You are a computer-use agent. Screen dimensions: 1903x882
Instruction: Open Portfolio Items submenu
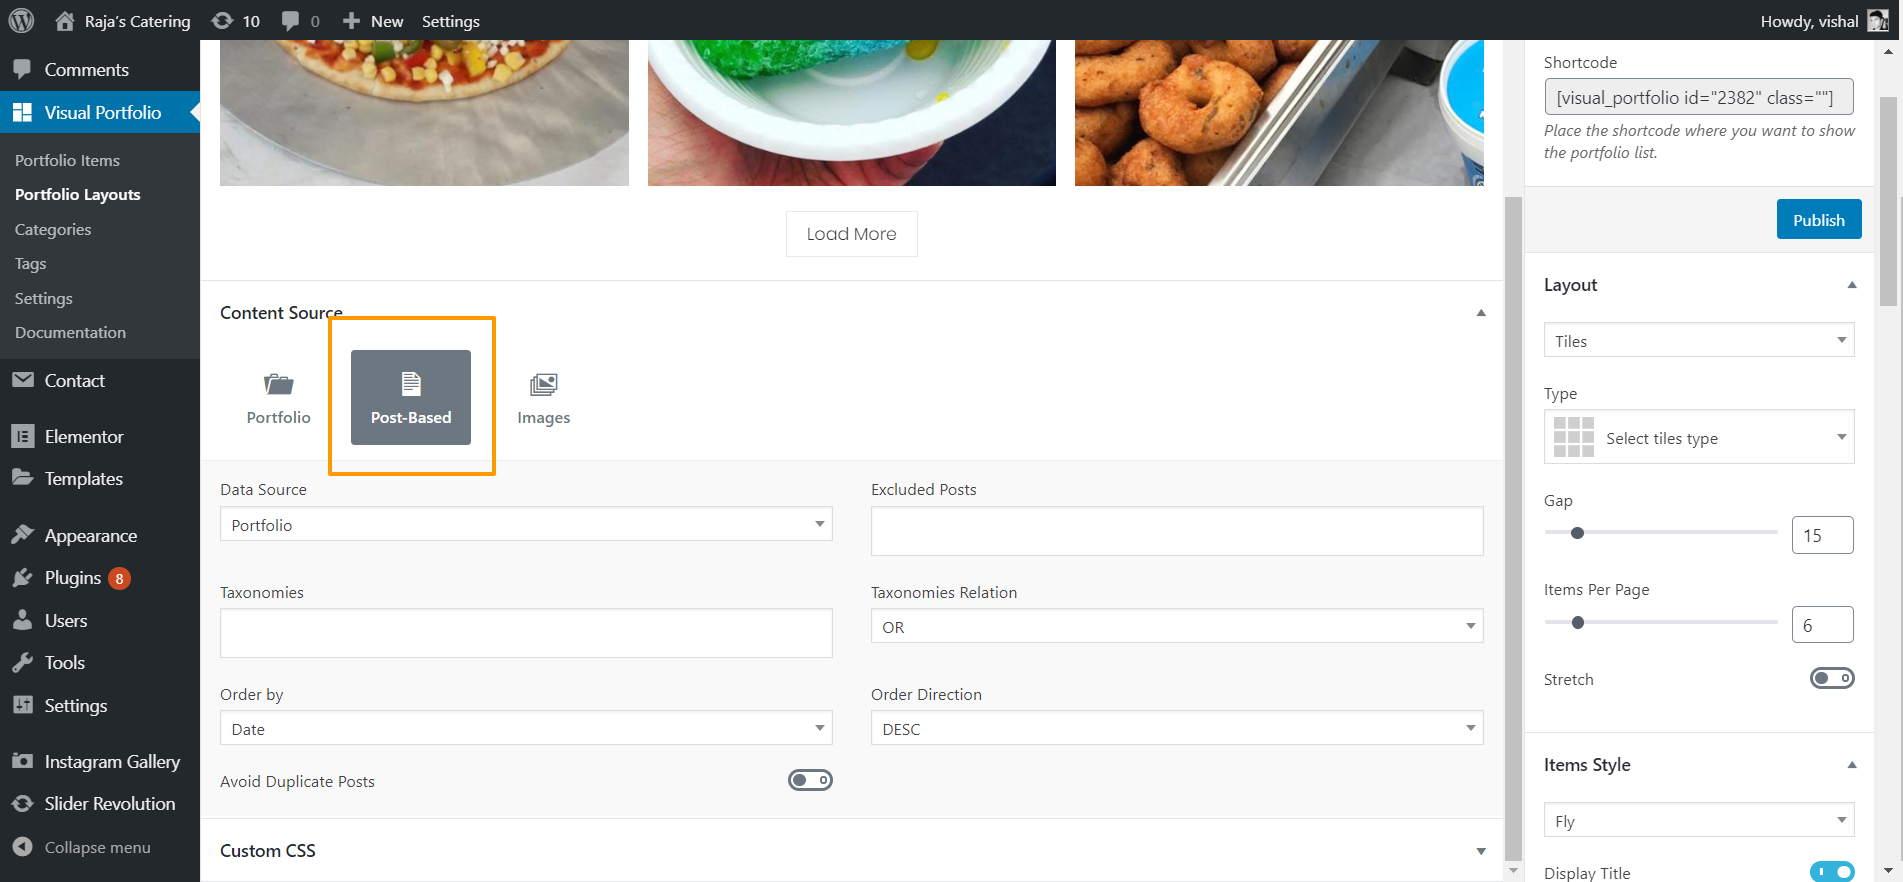coord(67,160)
